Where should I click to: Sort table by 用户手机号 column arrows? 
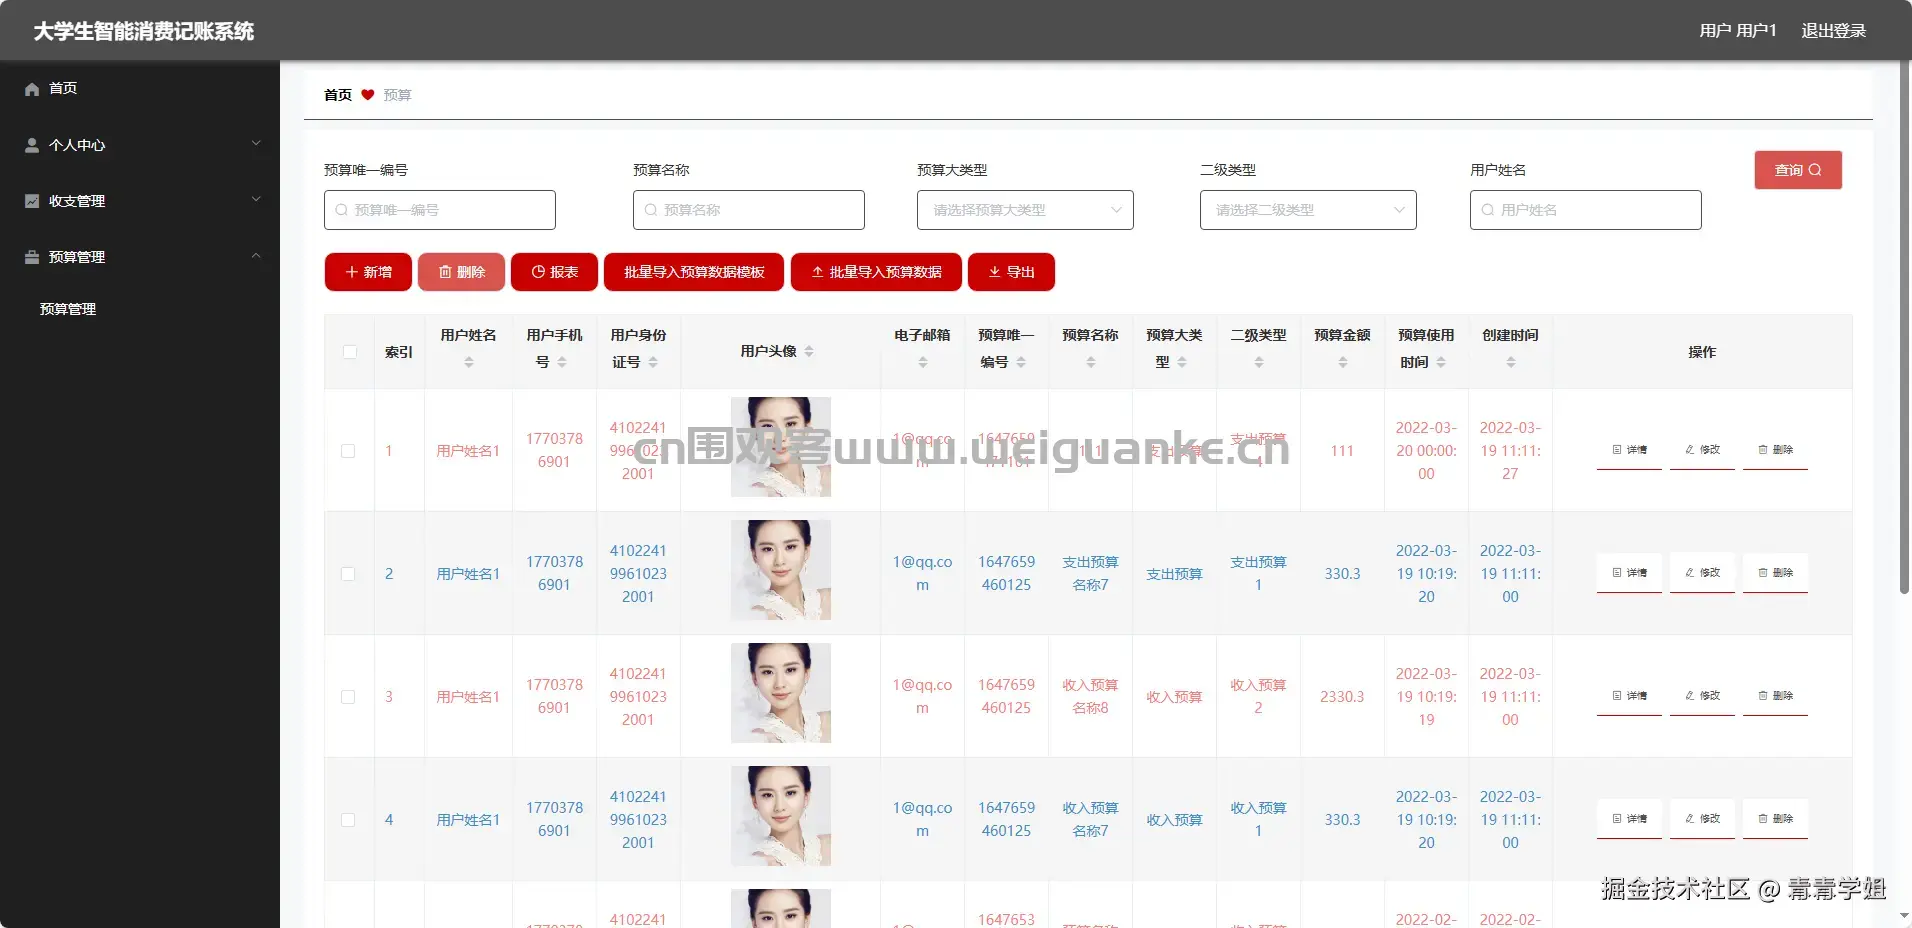[x=562, y=362]
